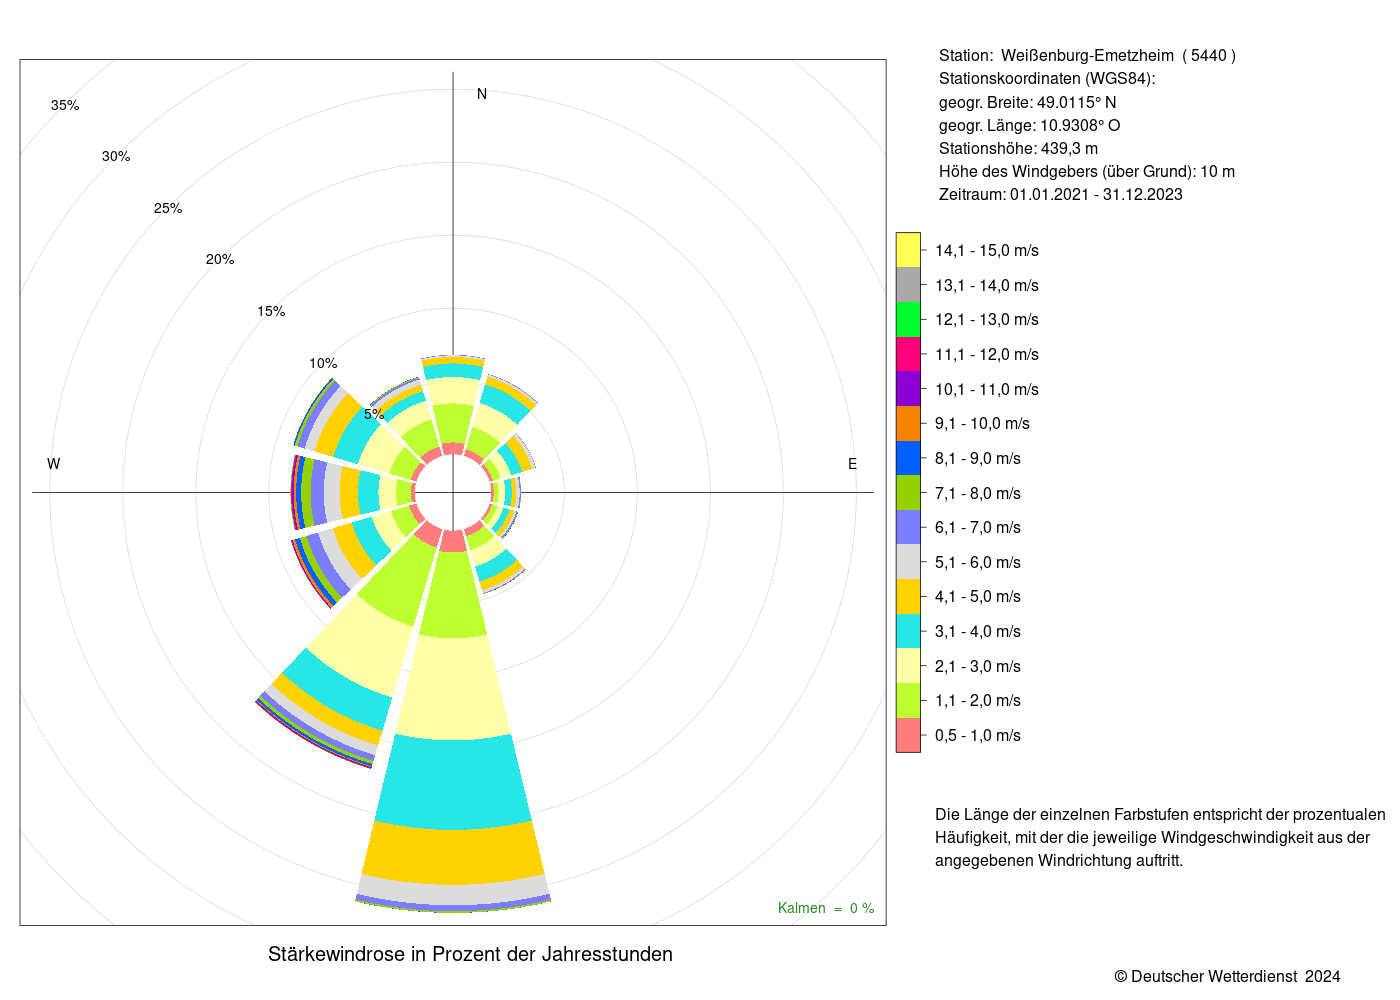Click the legend label "10,1 - 11,0 m/s"
This screenshot has height=1000, width=1400.
tap(987, 390)
